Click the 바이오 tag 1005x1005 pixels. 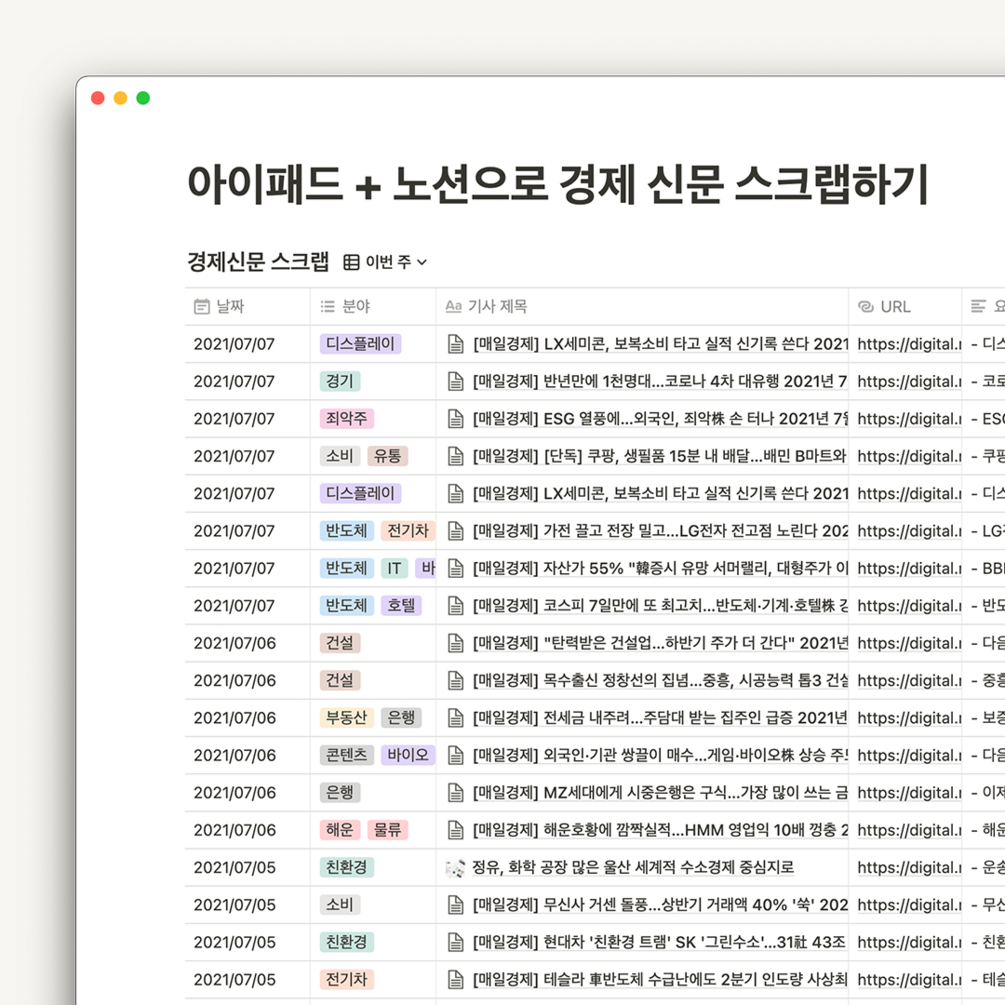[x=408, y=754]
